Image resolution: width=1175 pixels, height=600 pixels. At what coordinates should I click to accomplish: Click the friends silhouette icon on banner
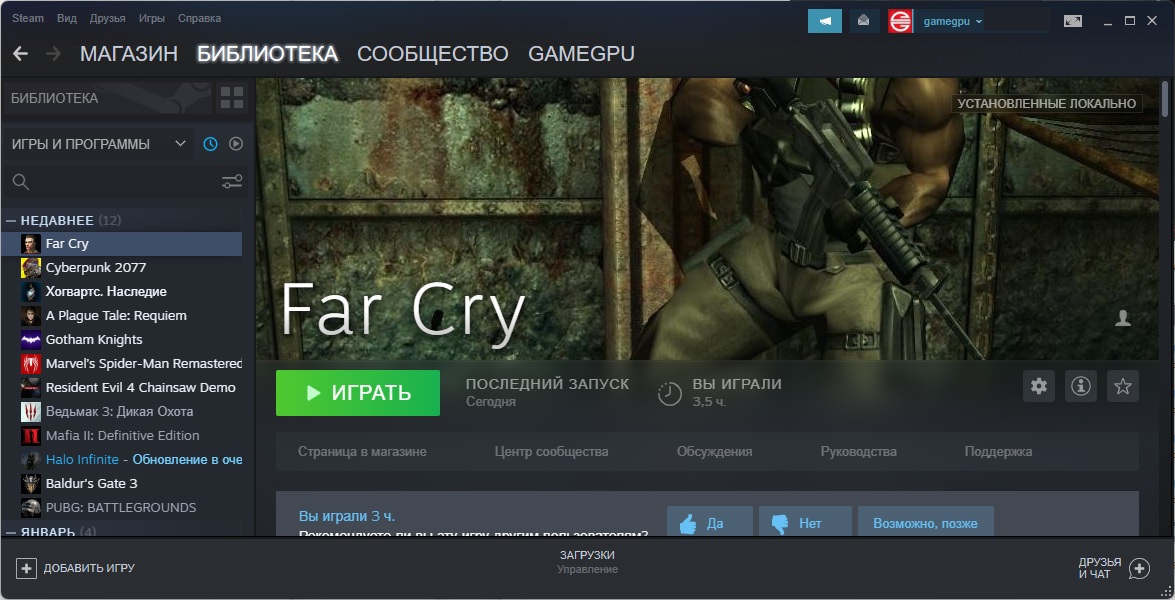click(x=1123, y=318)
